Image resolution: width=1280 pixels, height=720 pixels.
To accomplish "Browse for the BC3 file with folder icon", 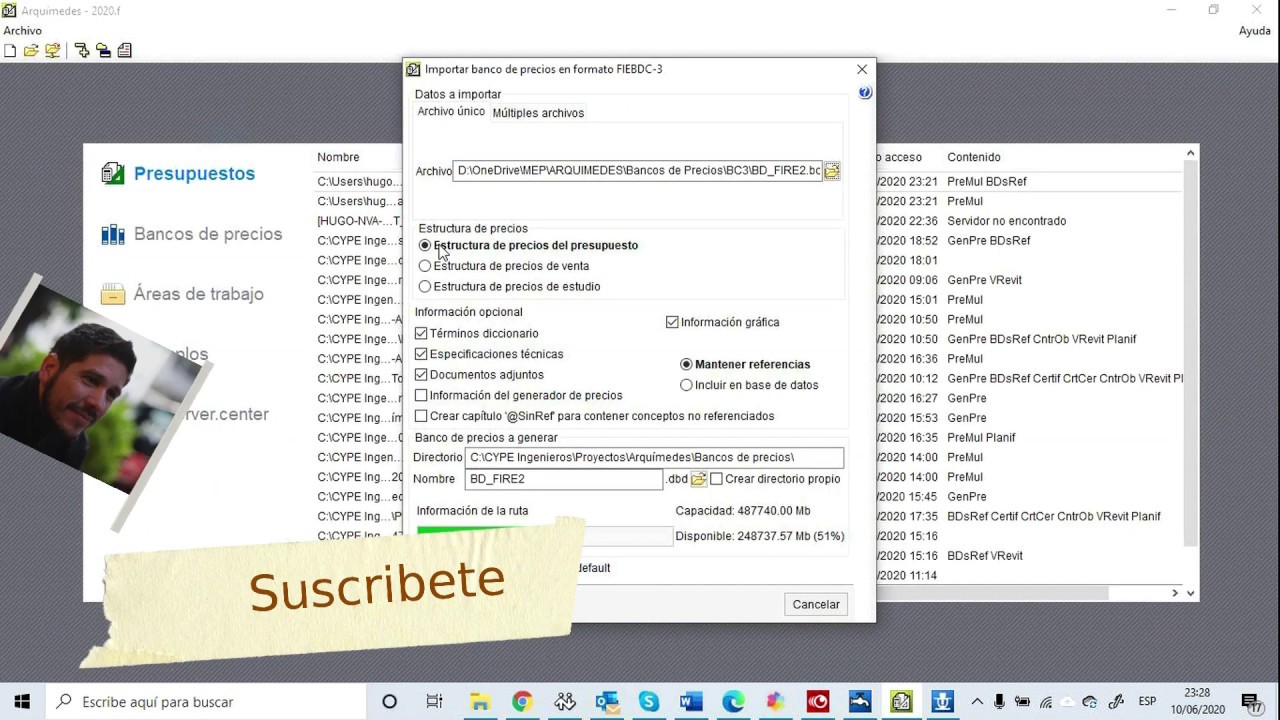I will 832,171.
